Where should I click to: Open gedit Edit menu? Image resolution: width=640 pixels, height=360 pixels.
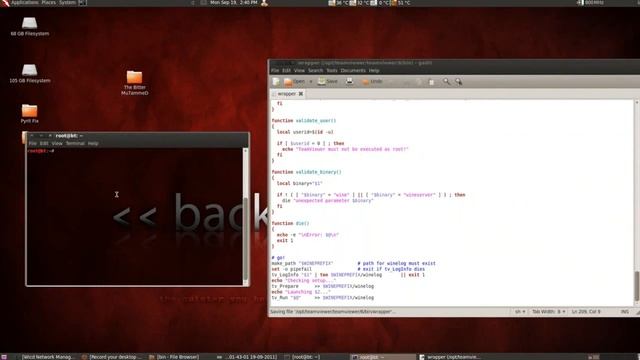click(x=286, y=71)
